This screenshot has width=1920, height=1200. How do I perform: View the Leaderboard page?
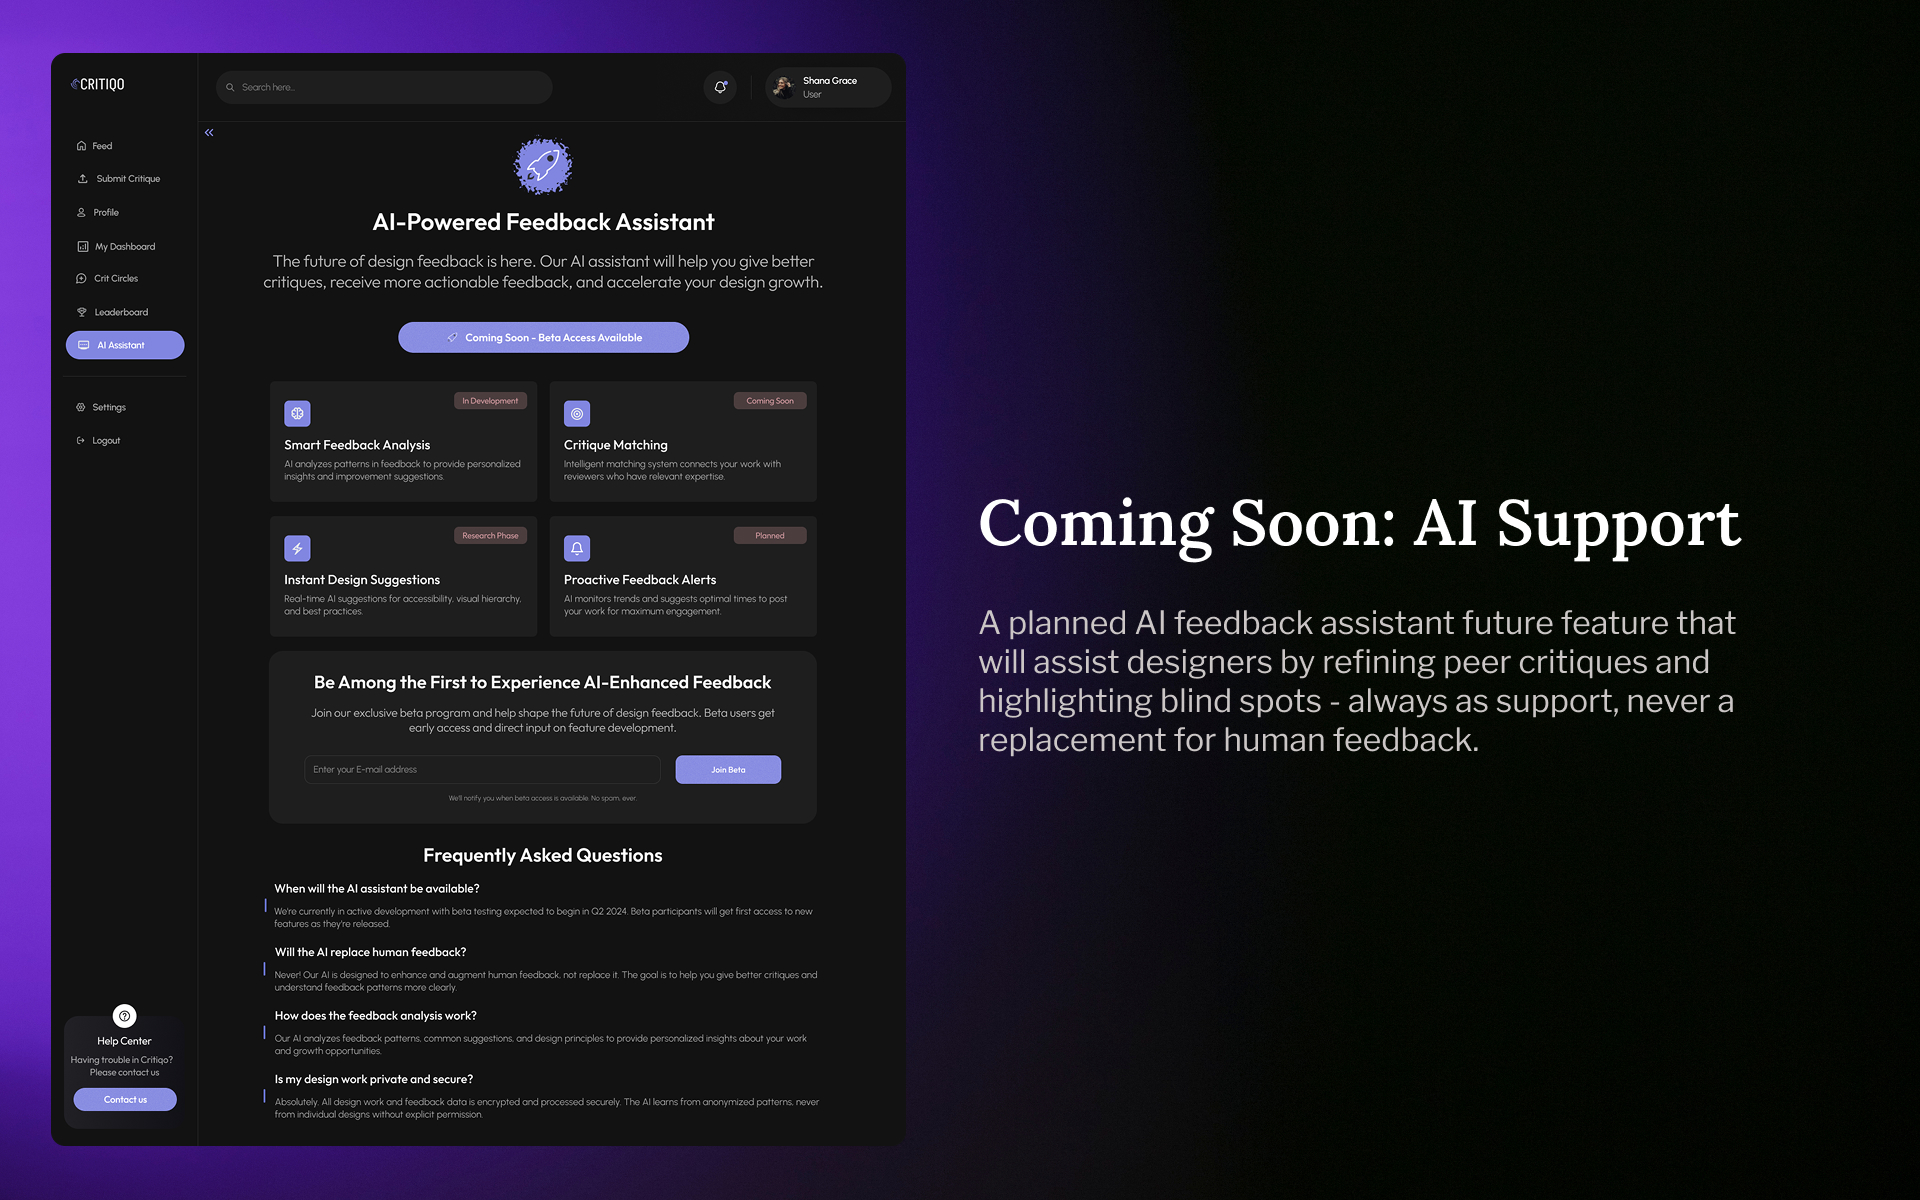coord(120,312)
